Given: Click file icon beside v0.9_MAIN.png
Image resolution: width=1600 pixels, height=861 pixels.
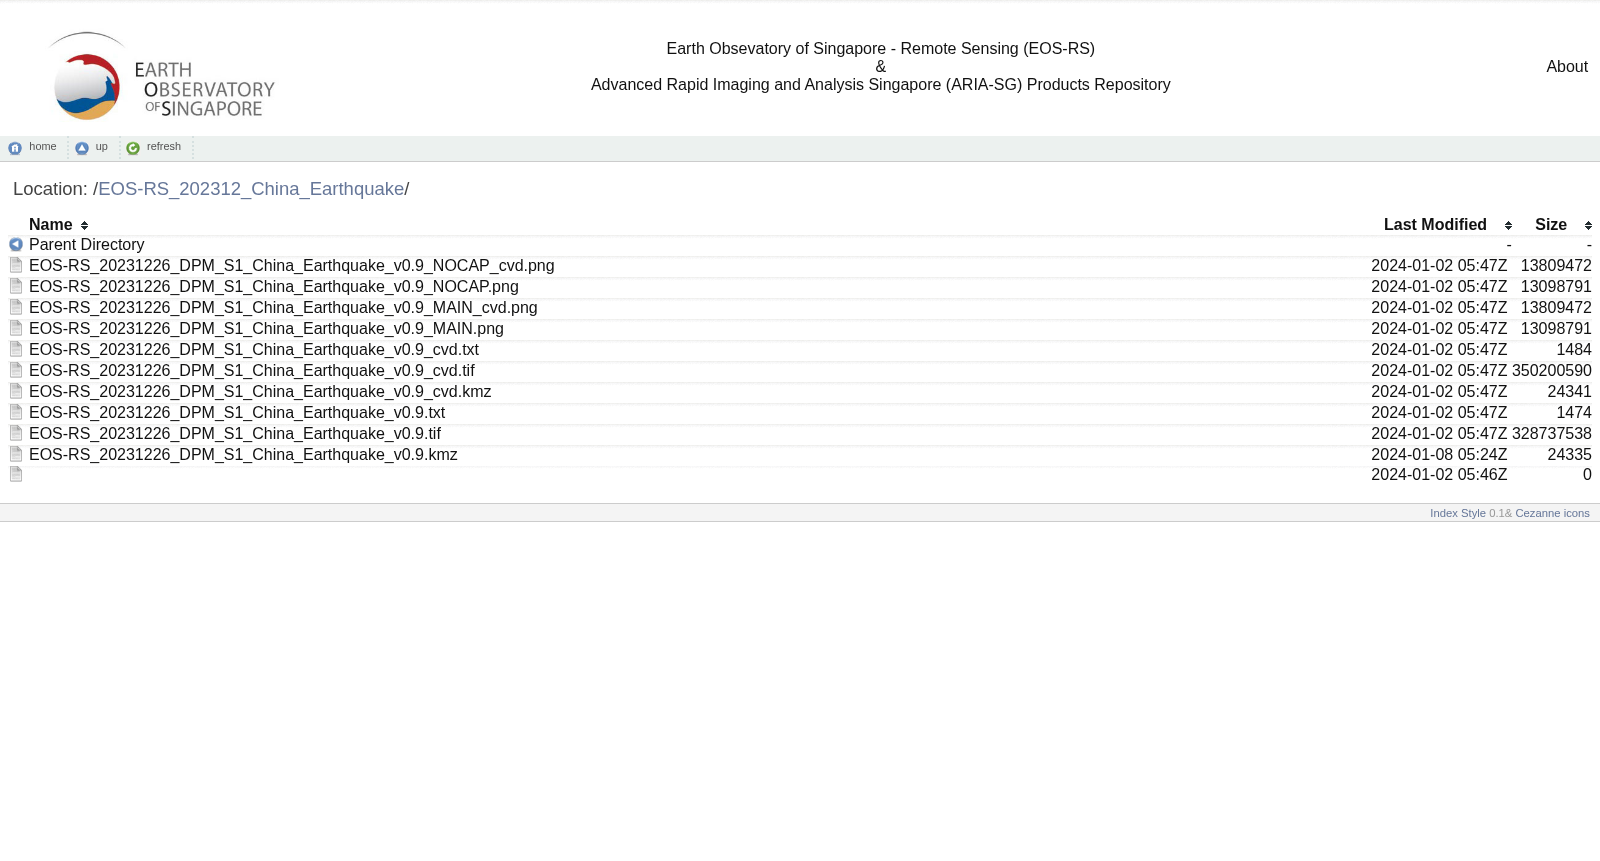Looking at the screenshot, I should coord(16,328).
